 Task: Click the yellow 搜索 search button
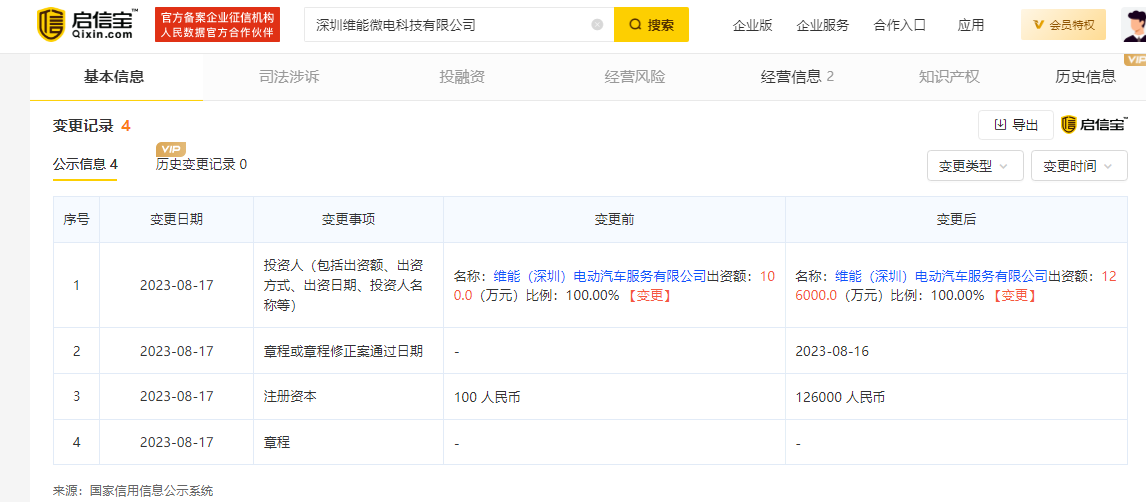click(x=651, y=25)
